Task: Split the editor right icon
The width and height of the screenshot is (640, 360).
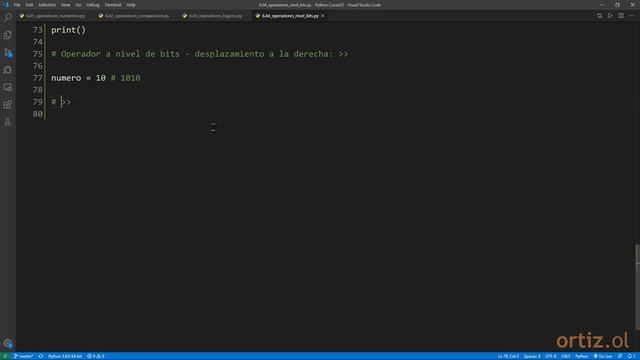Action: [621, 16]
